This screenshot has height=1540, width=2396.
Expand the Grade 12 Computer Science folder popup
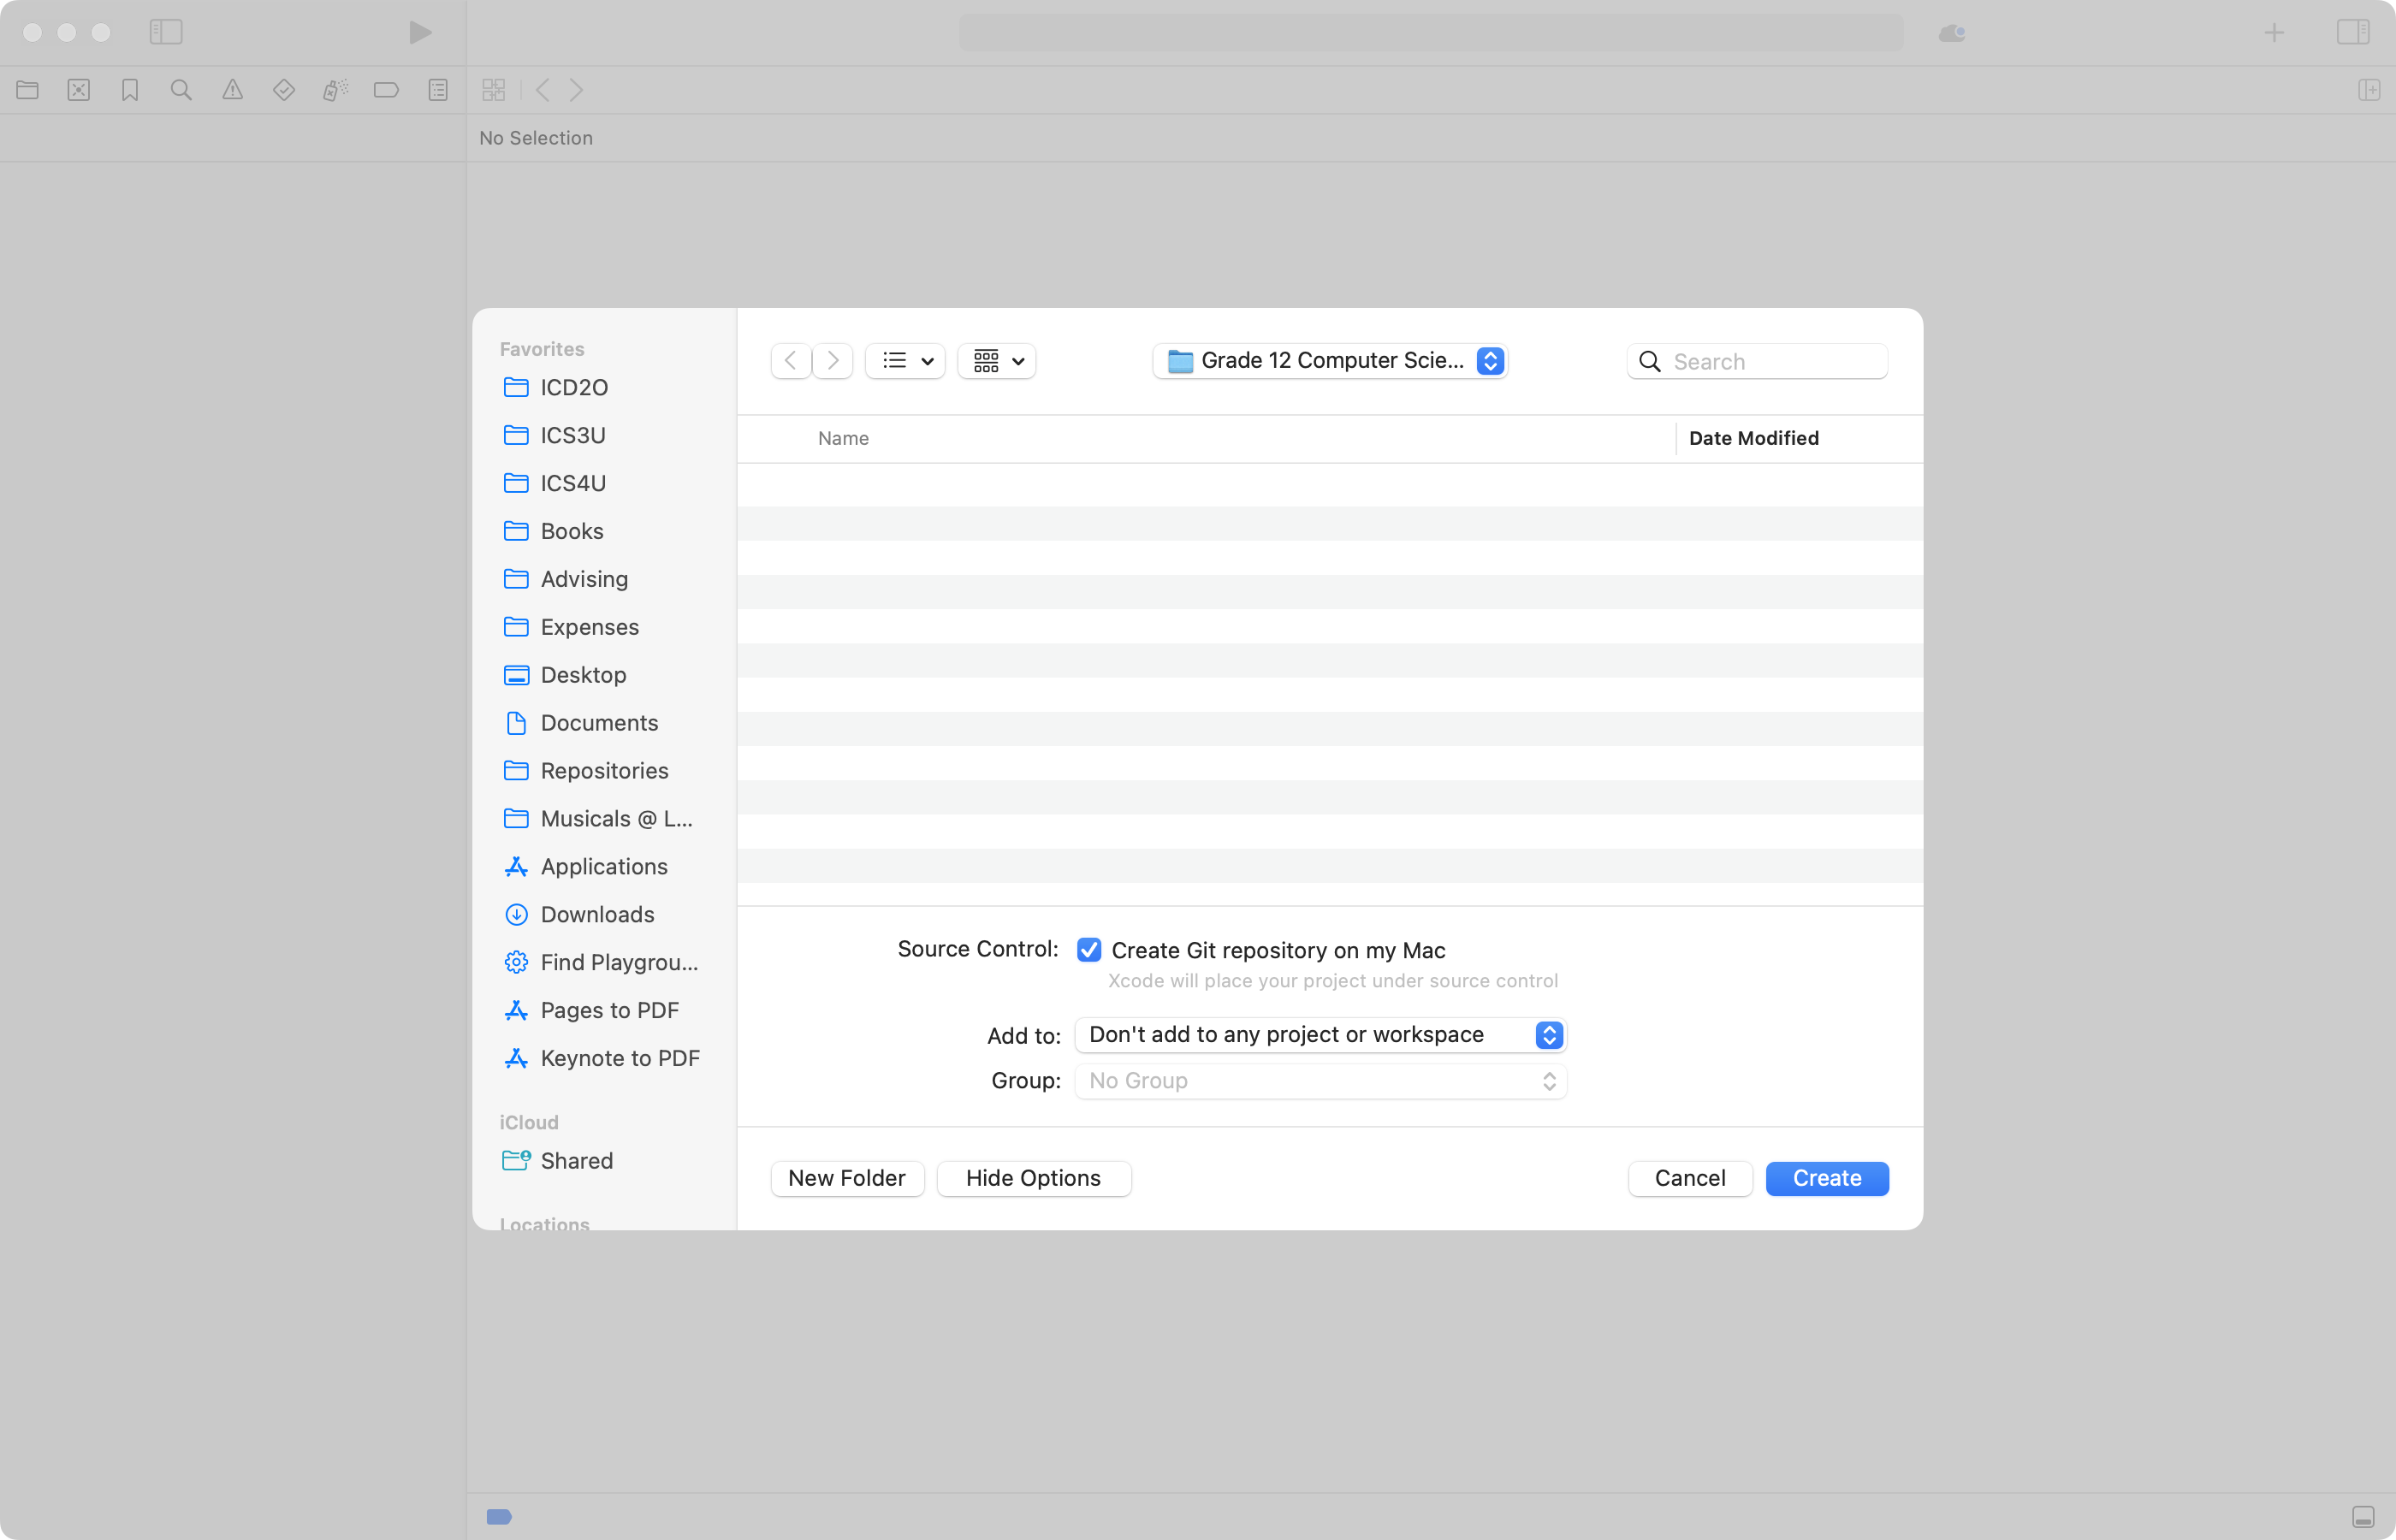tap(1329, 360)
